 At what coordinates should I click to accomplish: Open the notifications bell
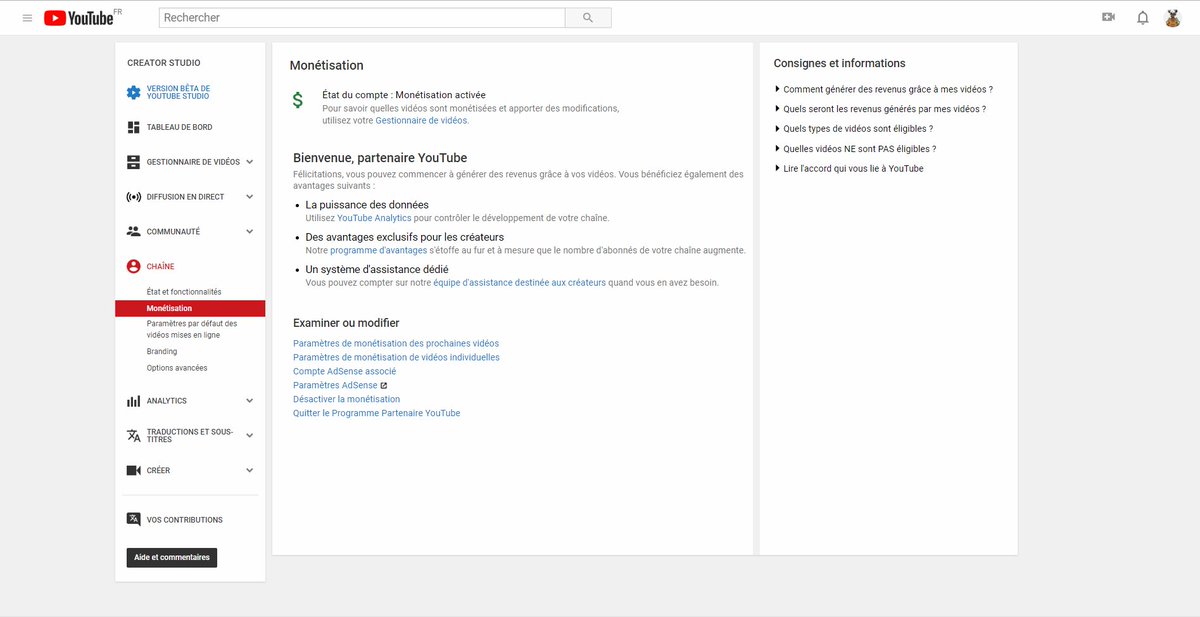click(x=1142, y=18)
